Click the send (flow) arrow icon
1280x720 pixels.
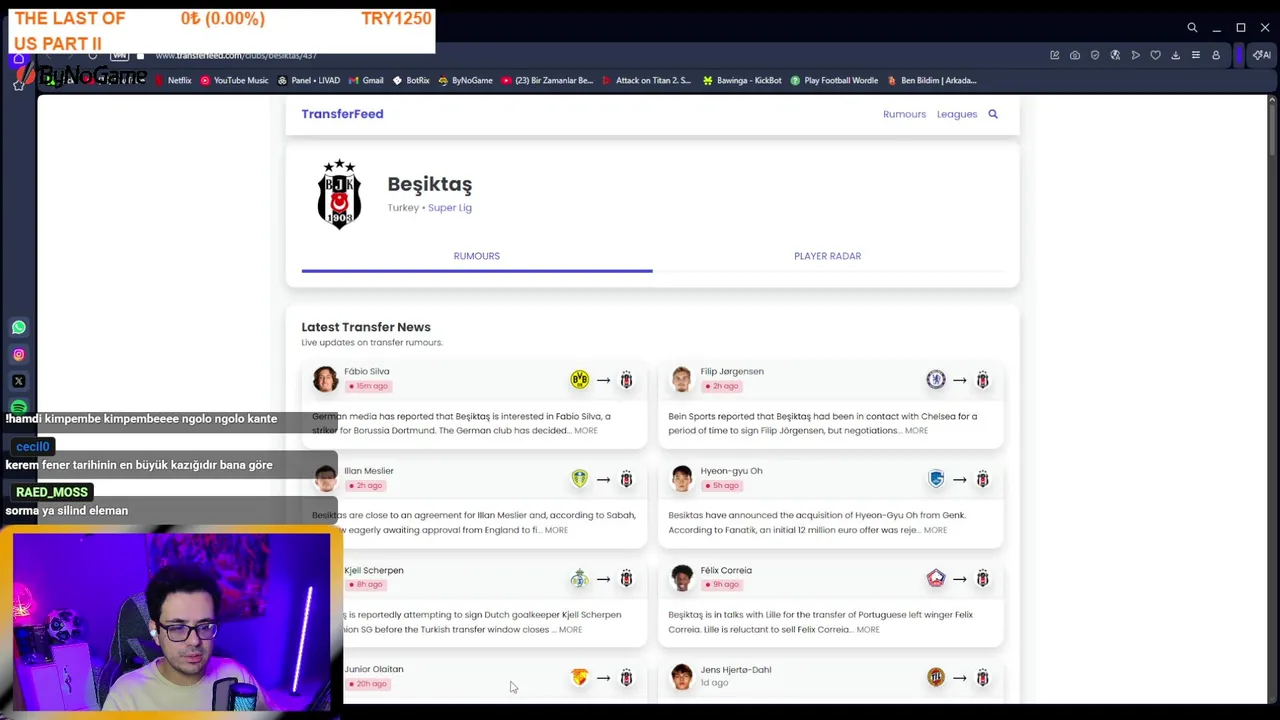[1135, 55]
